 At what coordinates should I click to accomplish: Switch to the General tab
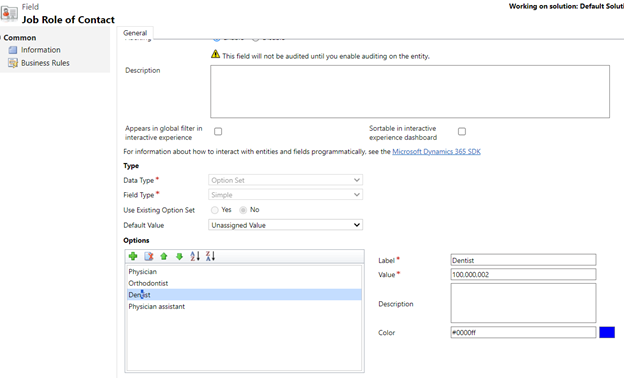135,33
